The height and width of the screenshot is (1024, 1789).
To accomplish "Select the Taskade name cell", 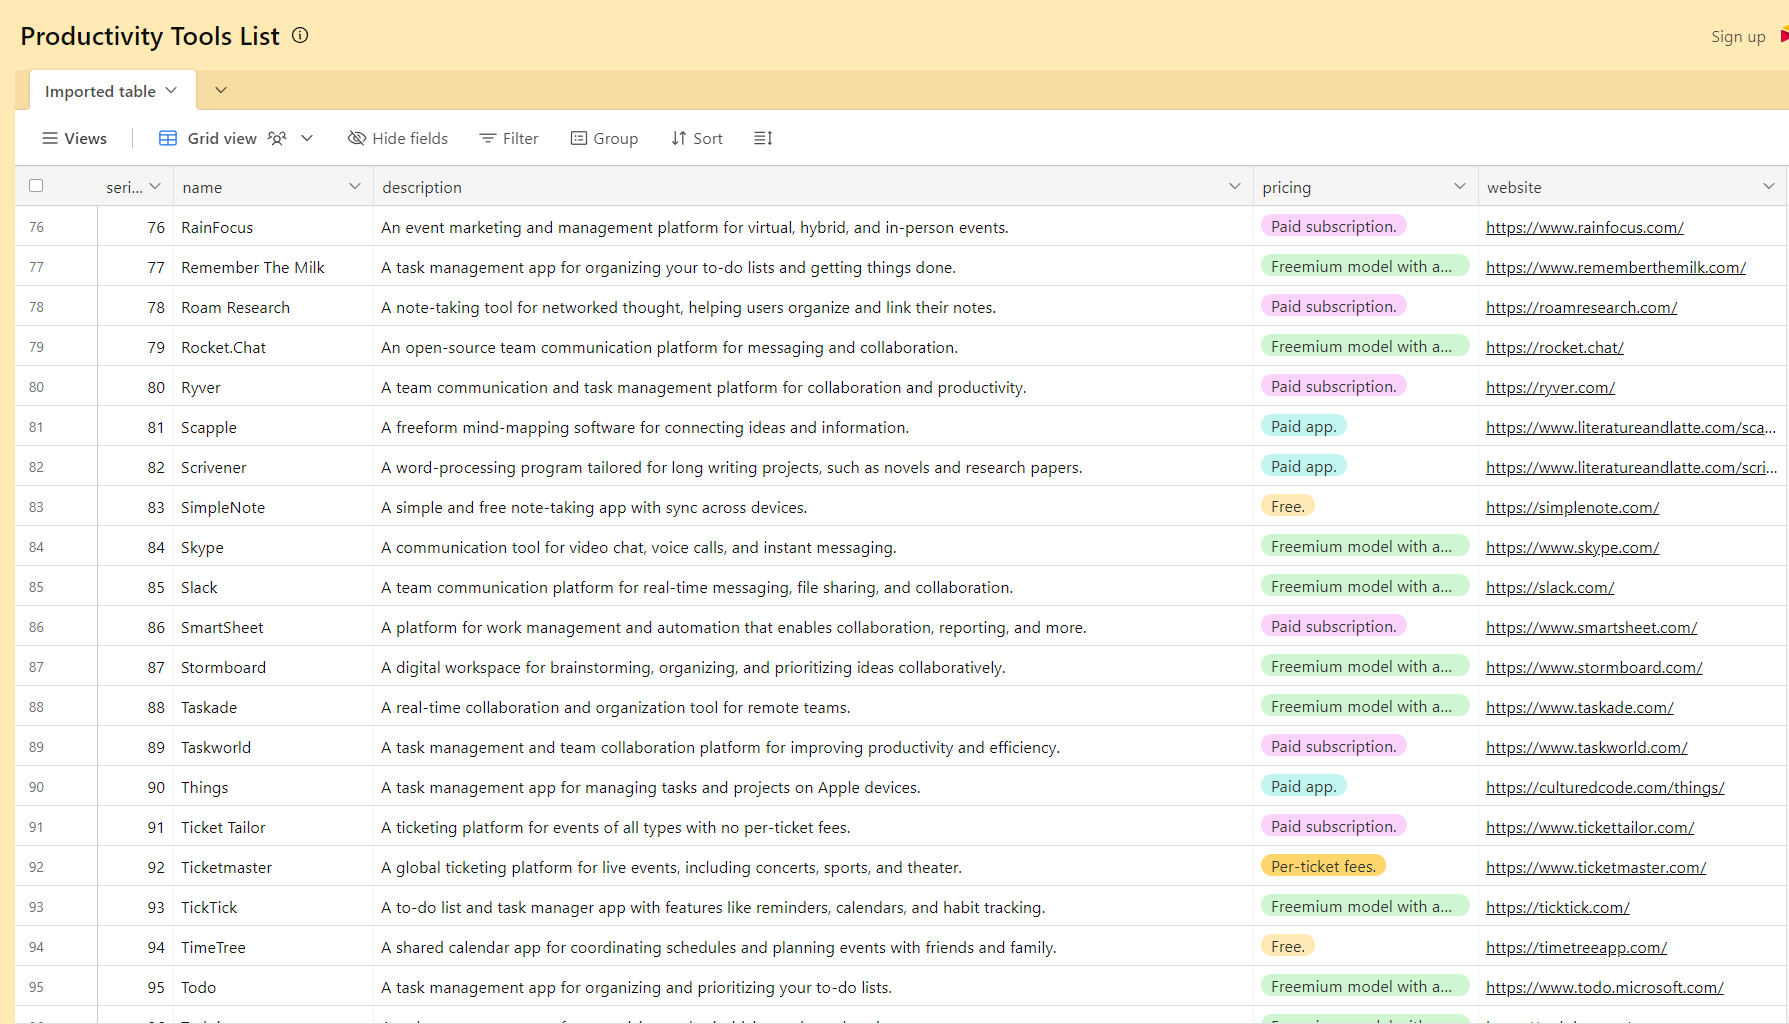I will click(x=273, y=707).
